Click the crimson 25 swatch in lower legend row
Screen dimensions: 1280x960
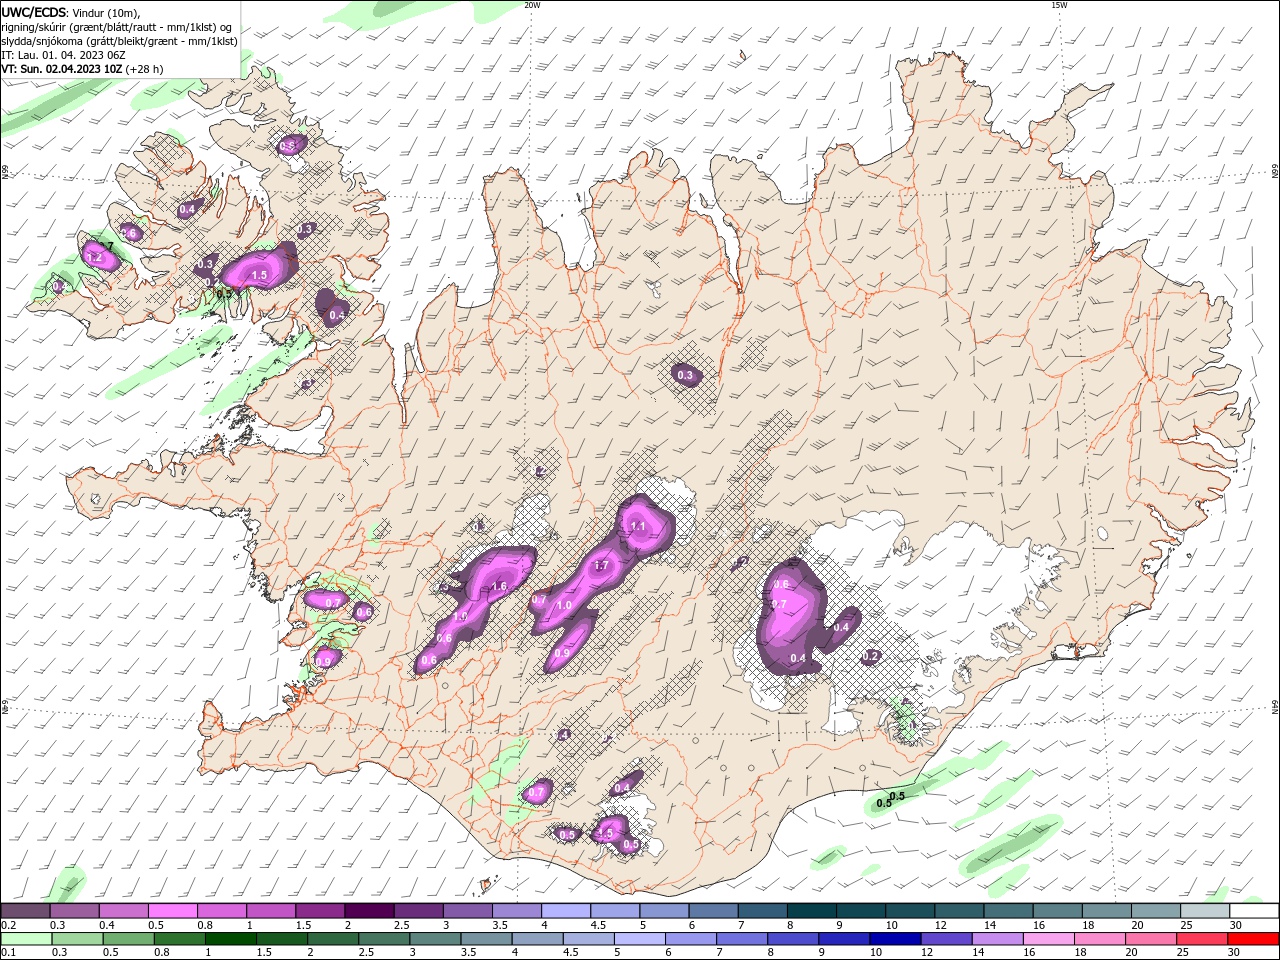tap(1201, 939)
